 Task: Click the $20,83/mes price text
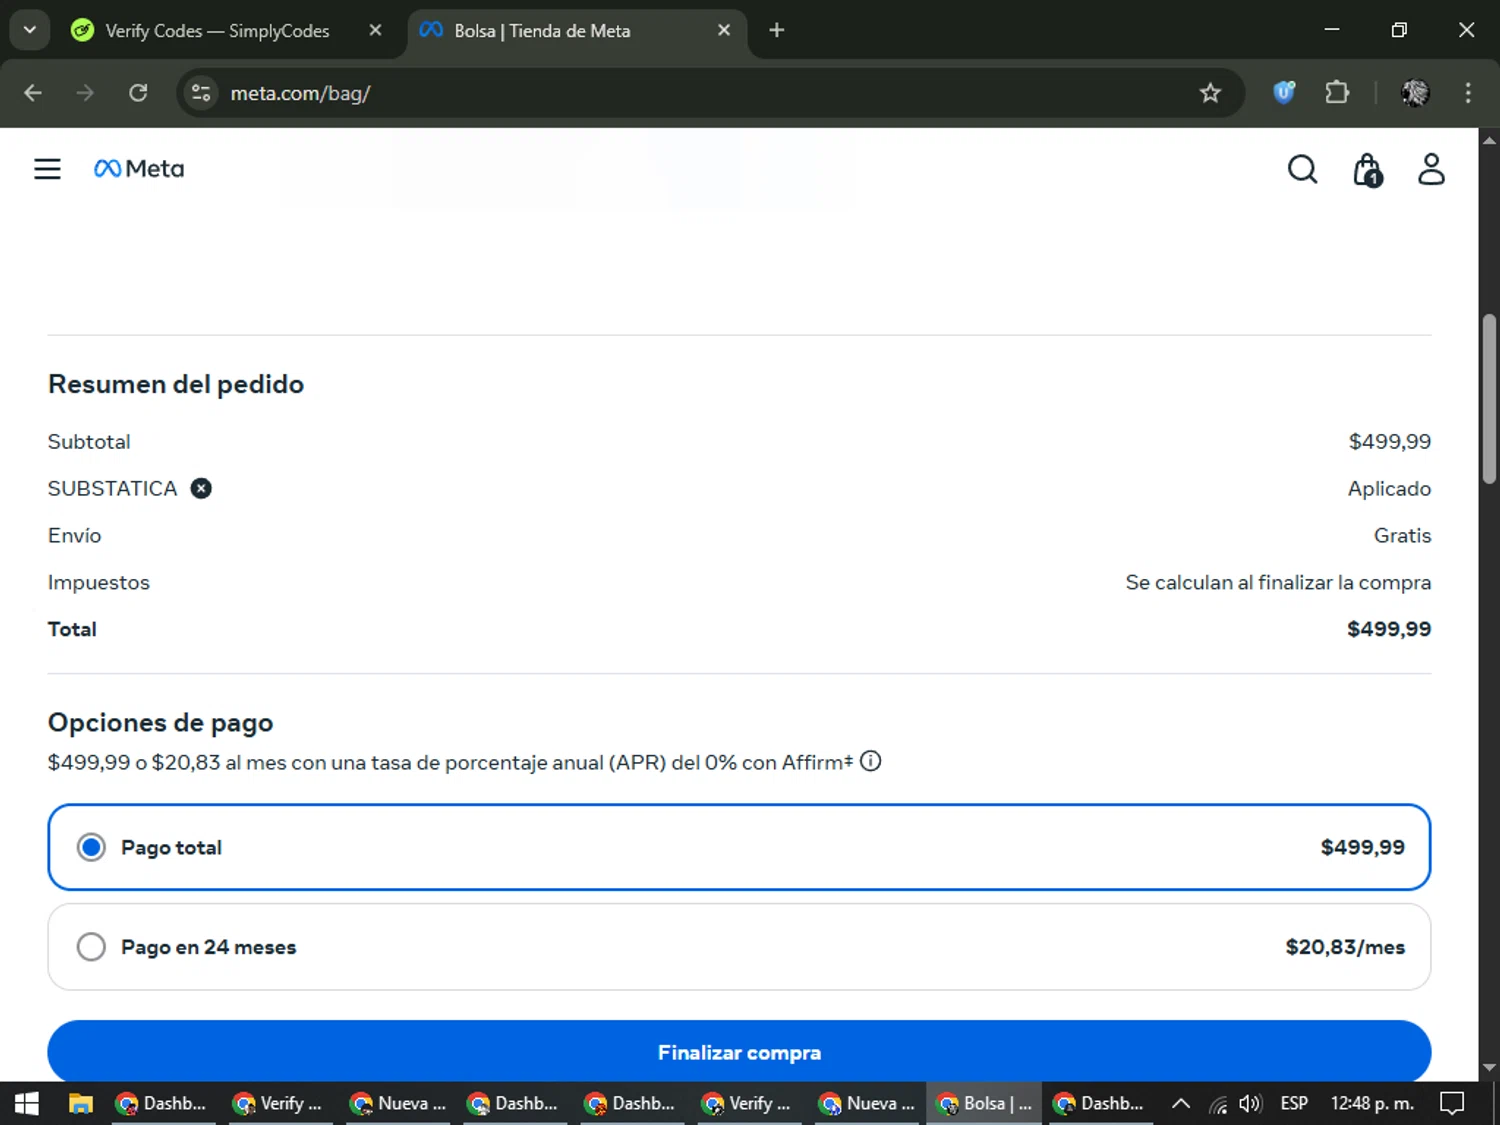[x=1345, y=947]
